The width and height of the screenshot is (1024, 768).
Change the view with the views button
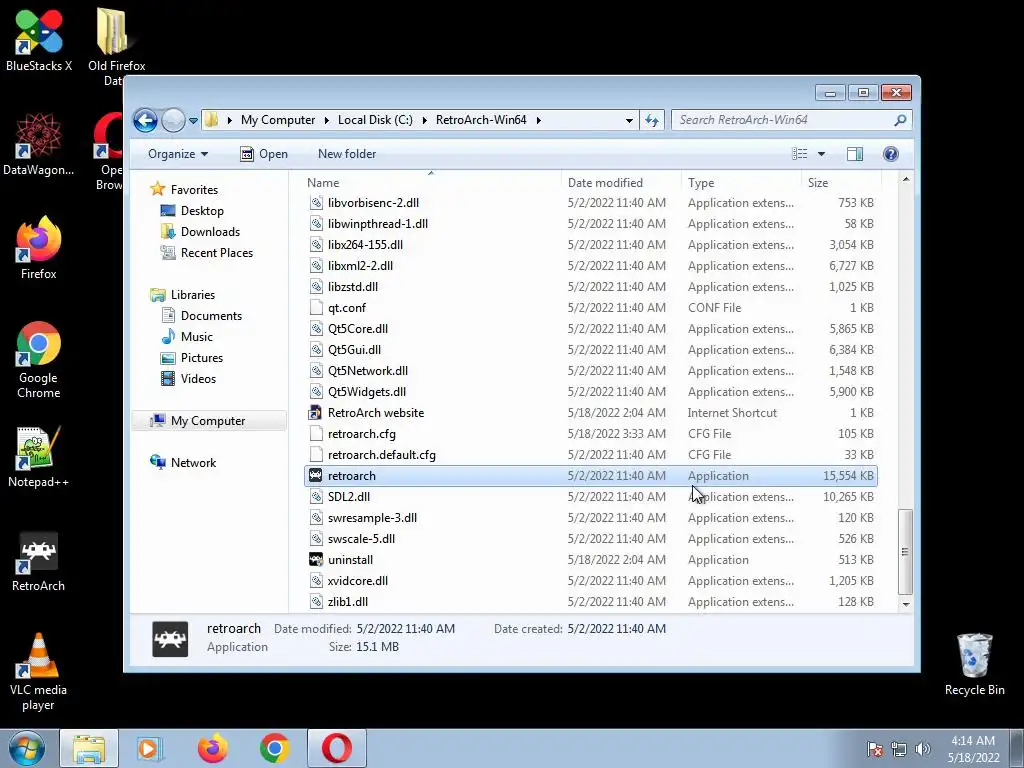point(799,154)
